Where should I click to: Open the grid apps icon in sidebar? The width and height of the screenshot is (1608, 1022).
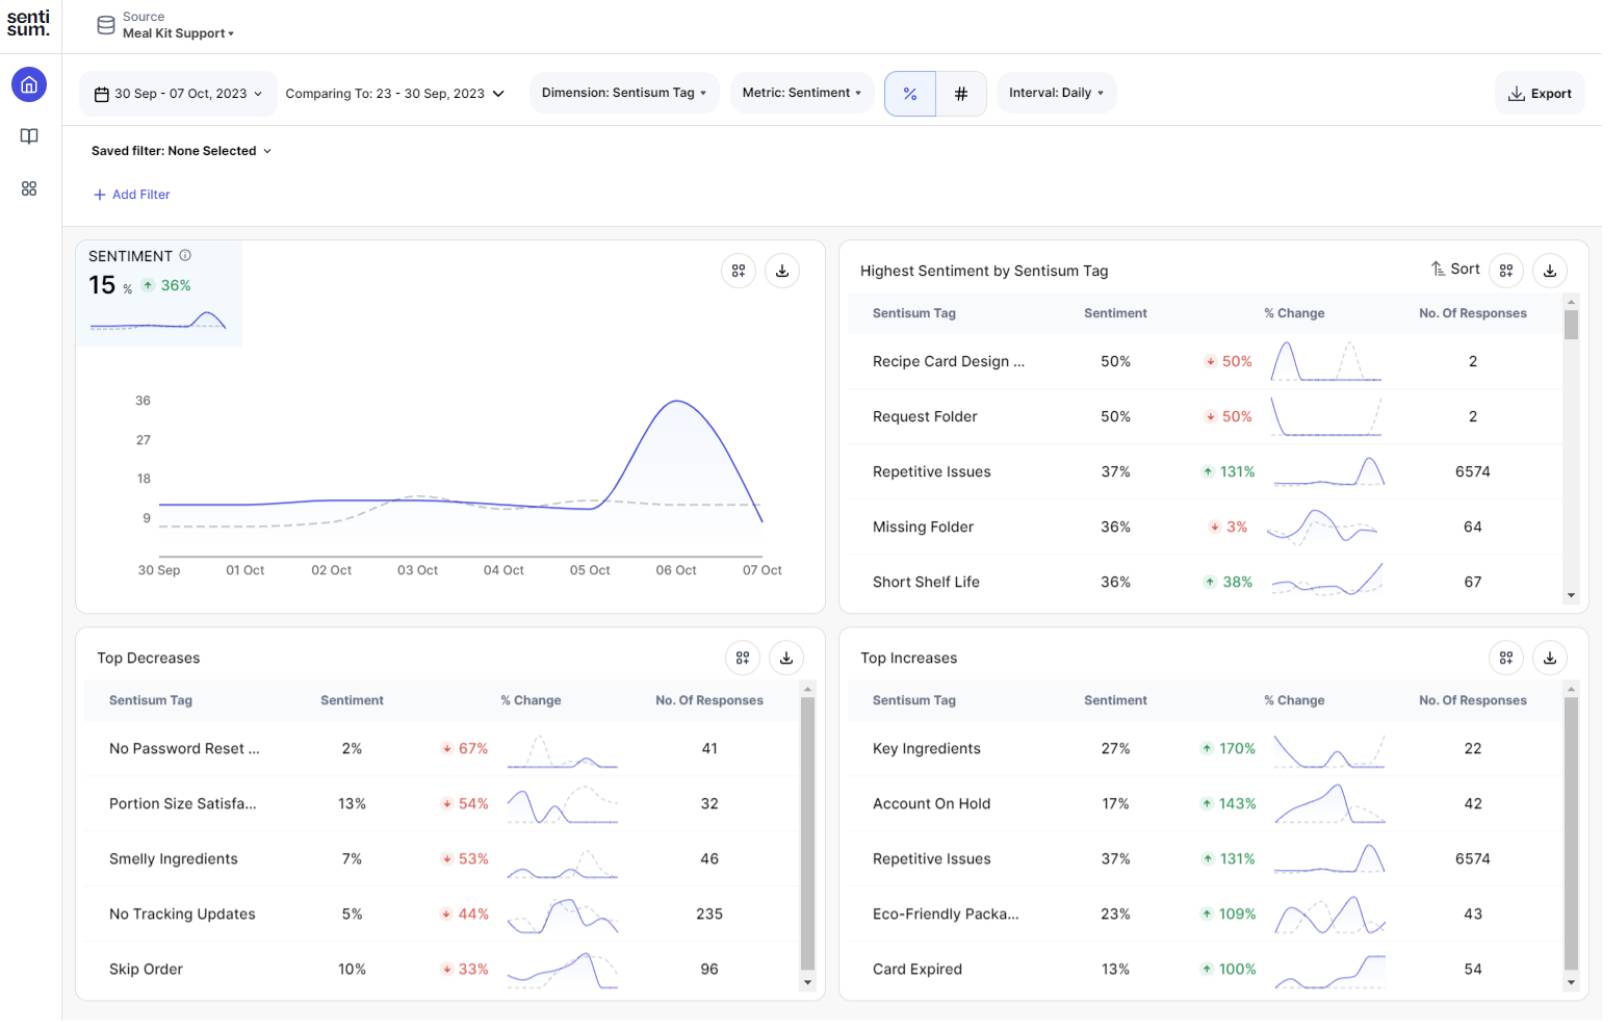coord(29,189)
